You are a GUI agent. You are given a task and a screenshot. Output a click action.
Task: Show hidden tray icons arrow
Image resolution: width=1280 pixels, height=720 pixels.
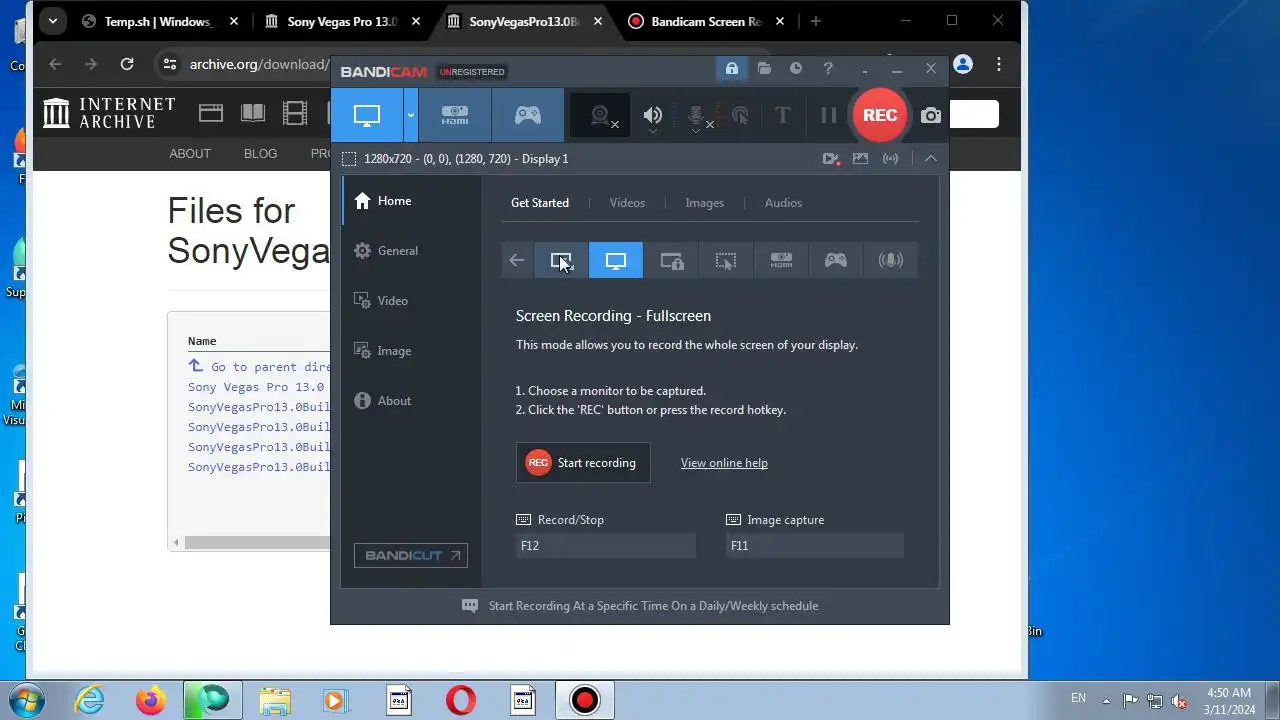click(x=1106, y=700)
